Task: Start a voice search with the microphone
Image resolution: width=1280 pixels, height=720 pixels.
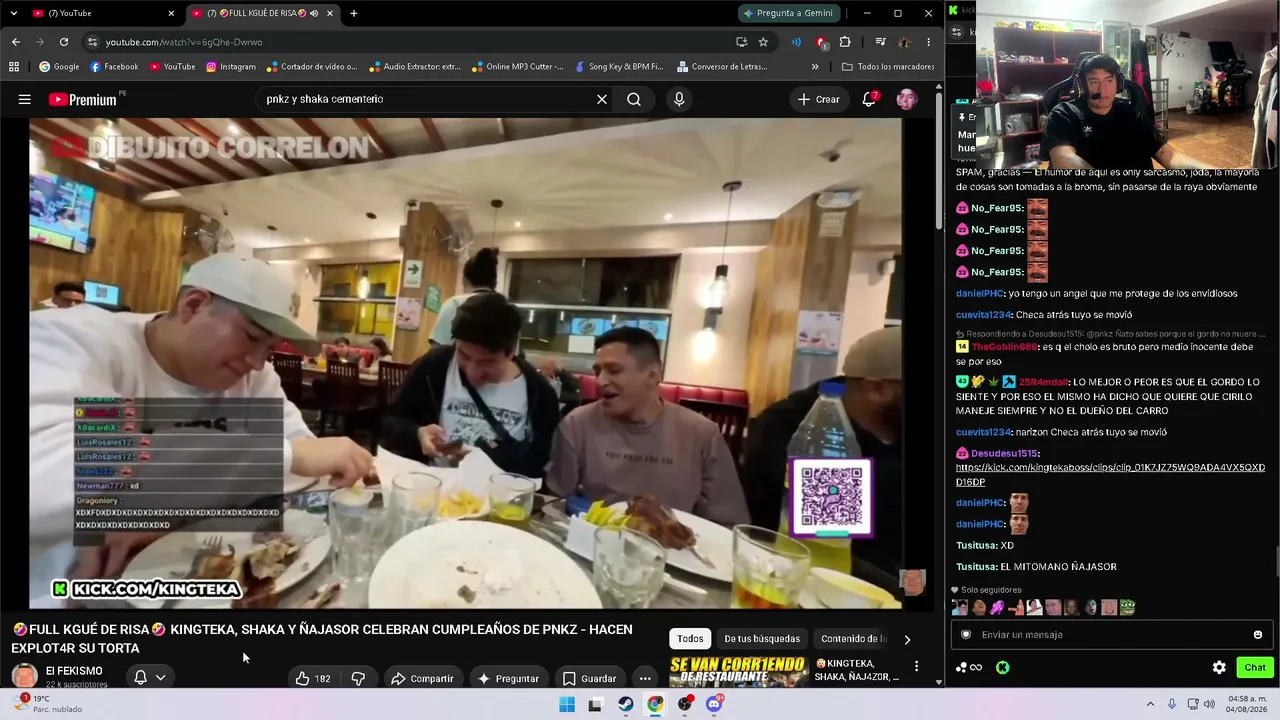Action: (x=679, y=99)
